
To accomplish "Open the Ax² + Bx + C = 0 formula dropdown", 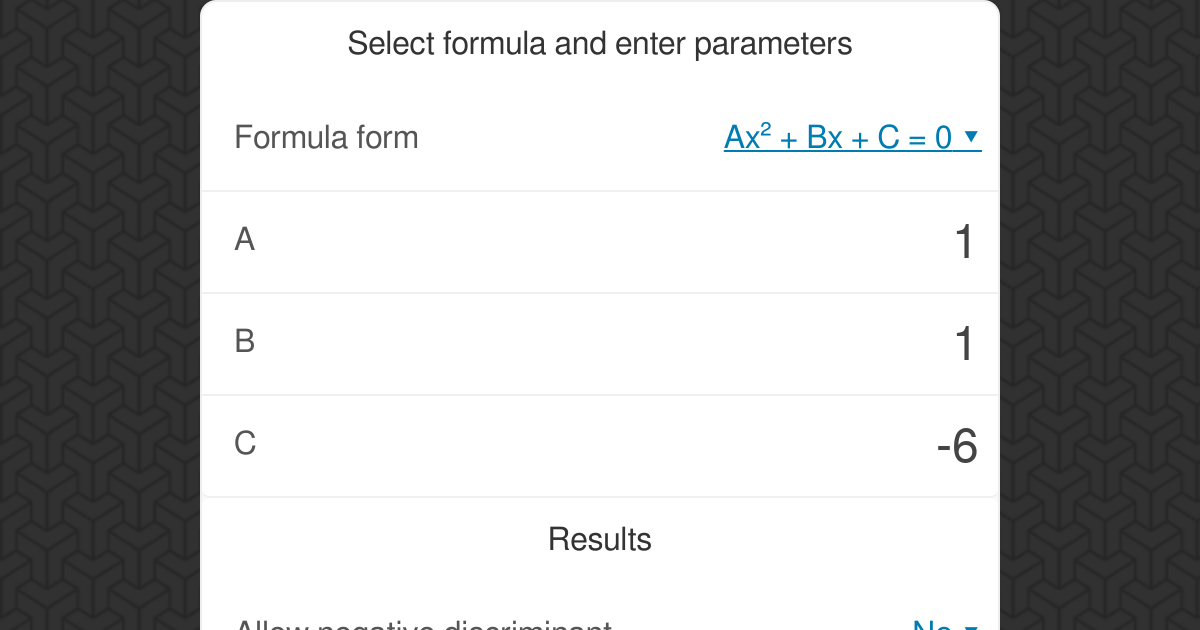I will [838, 137].
